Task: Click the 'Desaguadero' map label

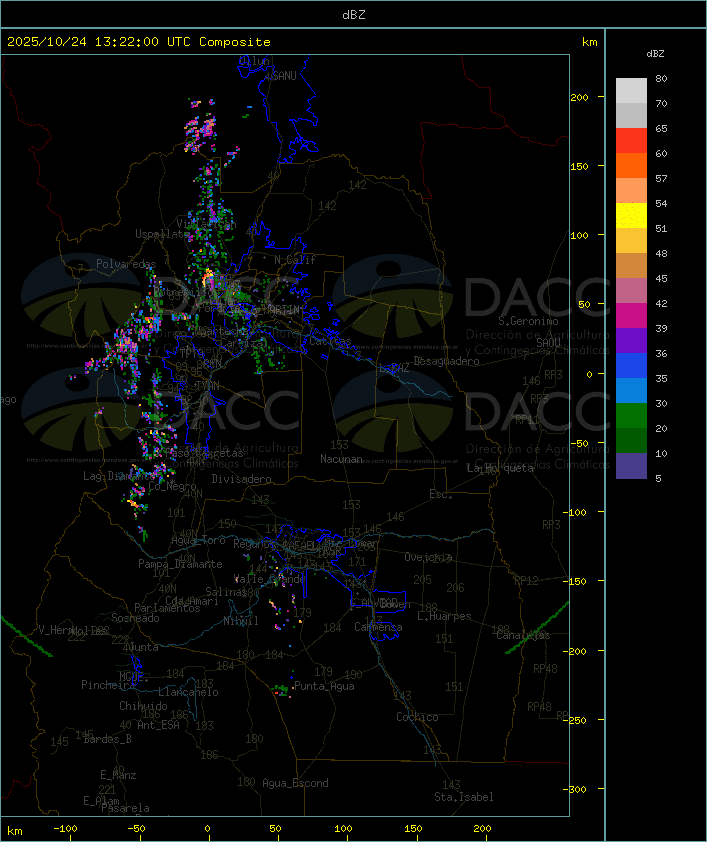Action: (x=446, y=361)
